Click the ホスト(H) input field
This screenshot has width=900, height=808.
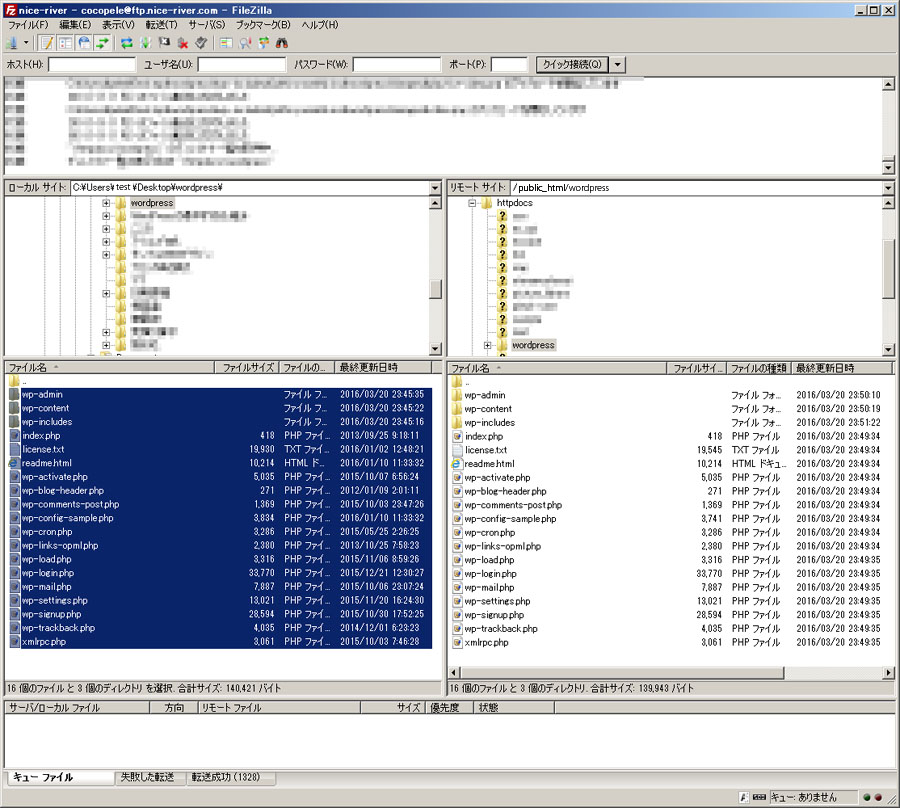92,64
